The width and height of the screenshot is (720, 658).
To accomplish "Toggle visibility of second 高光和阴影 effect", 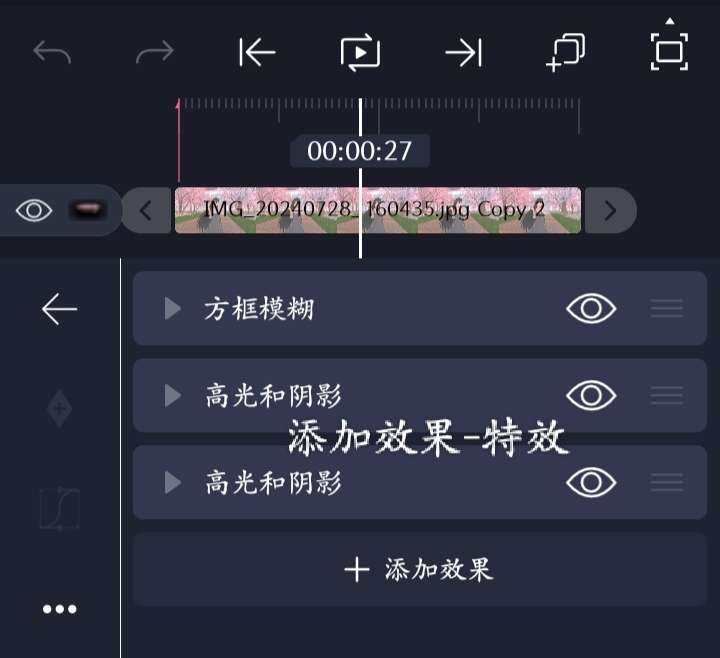I will pyautogui.click(x=591, y=482).
